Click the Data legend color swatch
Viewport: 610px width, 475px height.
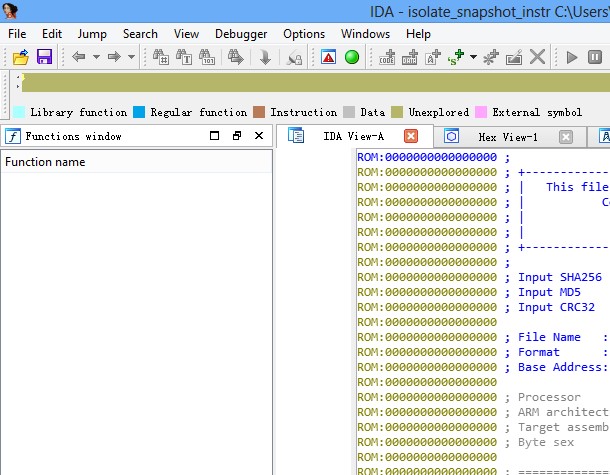tap(349, 112)
